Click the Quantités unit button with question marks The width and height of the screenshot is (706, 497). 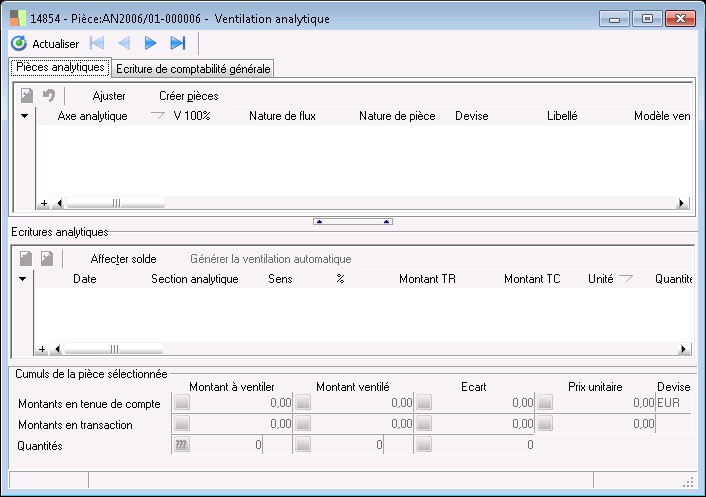[181, 445]
